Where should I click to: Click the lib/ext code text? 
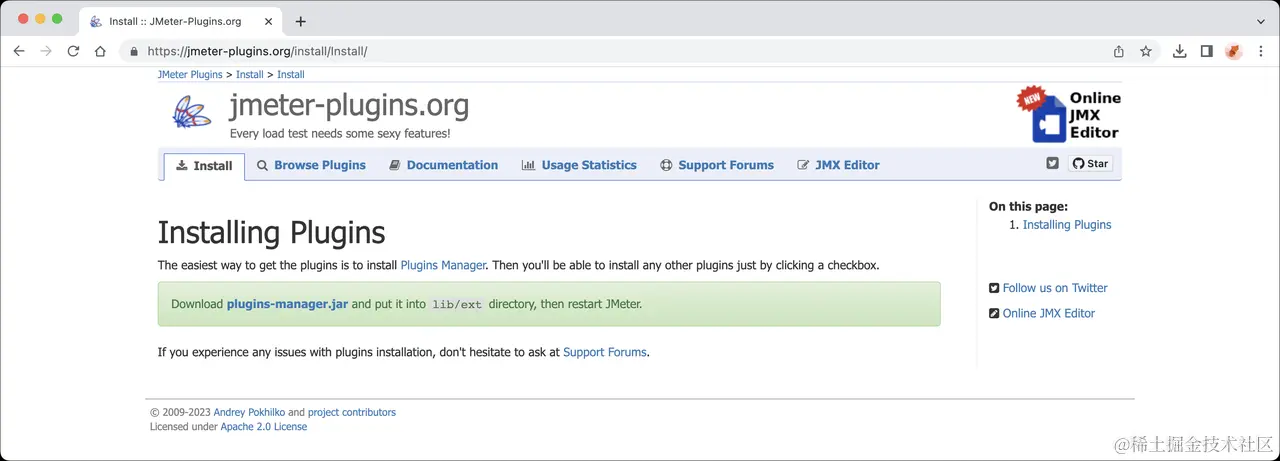point(457,304)
